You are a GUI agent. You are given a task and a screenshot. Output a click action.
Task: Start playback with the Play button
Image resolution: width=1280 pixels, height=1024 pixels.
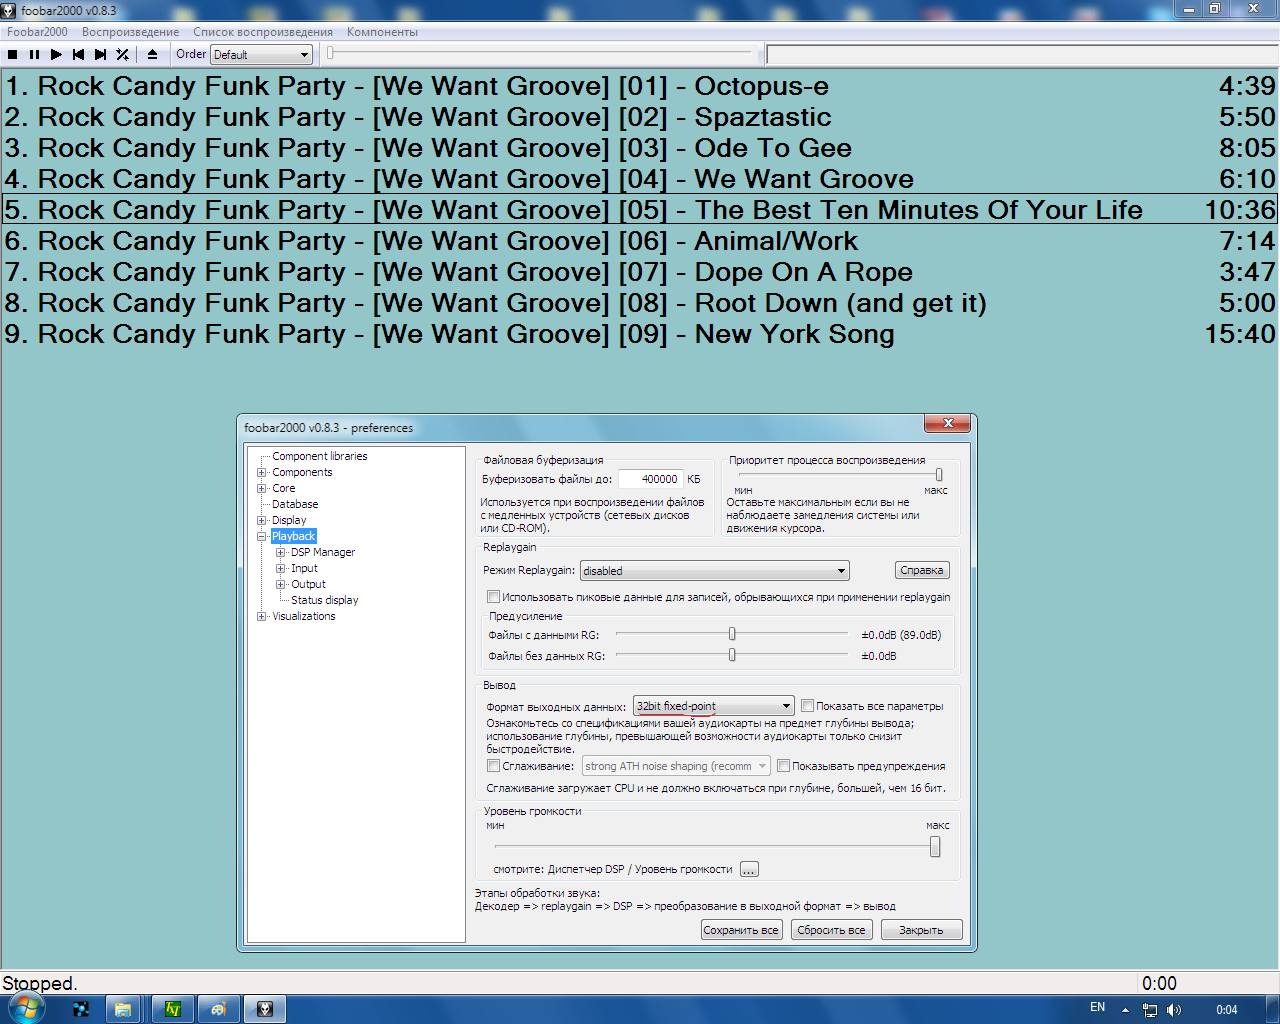click(57, 55)
